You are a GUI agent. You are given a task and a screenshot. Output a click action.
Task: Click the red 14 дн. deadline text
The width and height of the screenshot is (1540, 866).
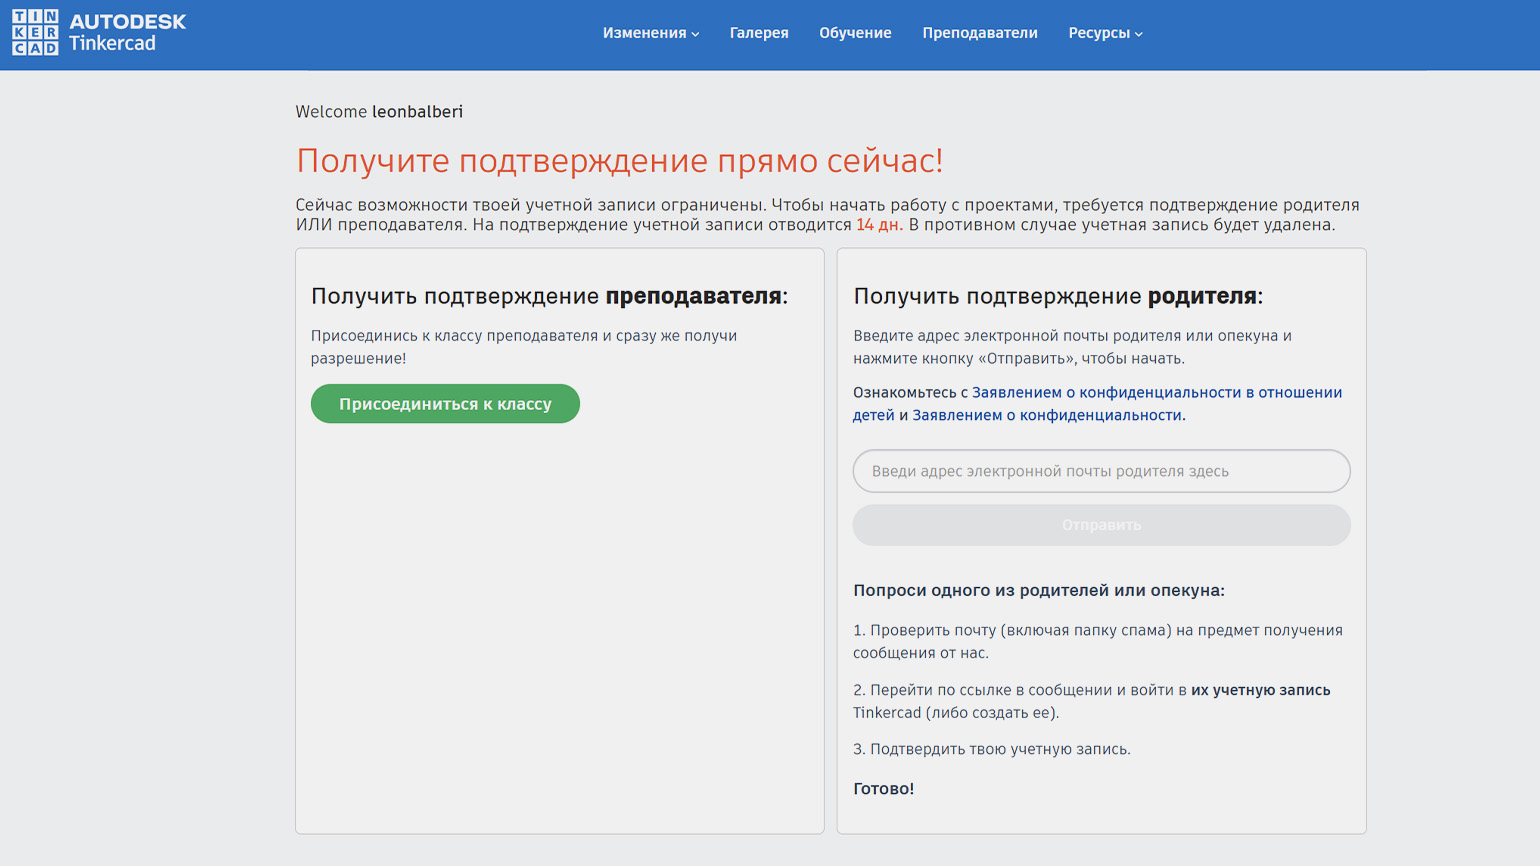point(879,225)
